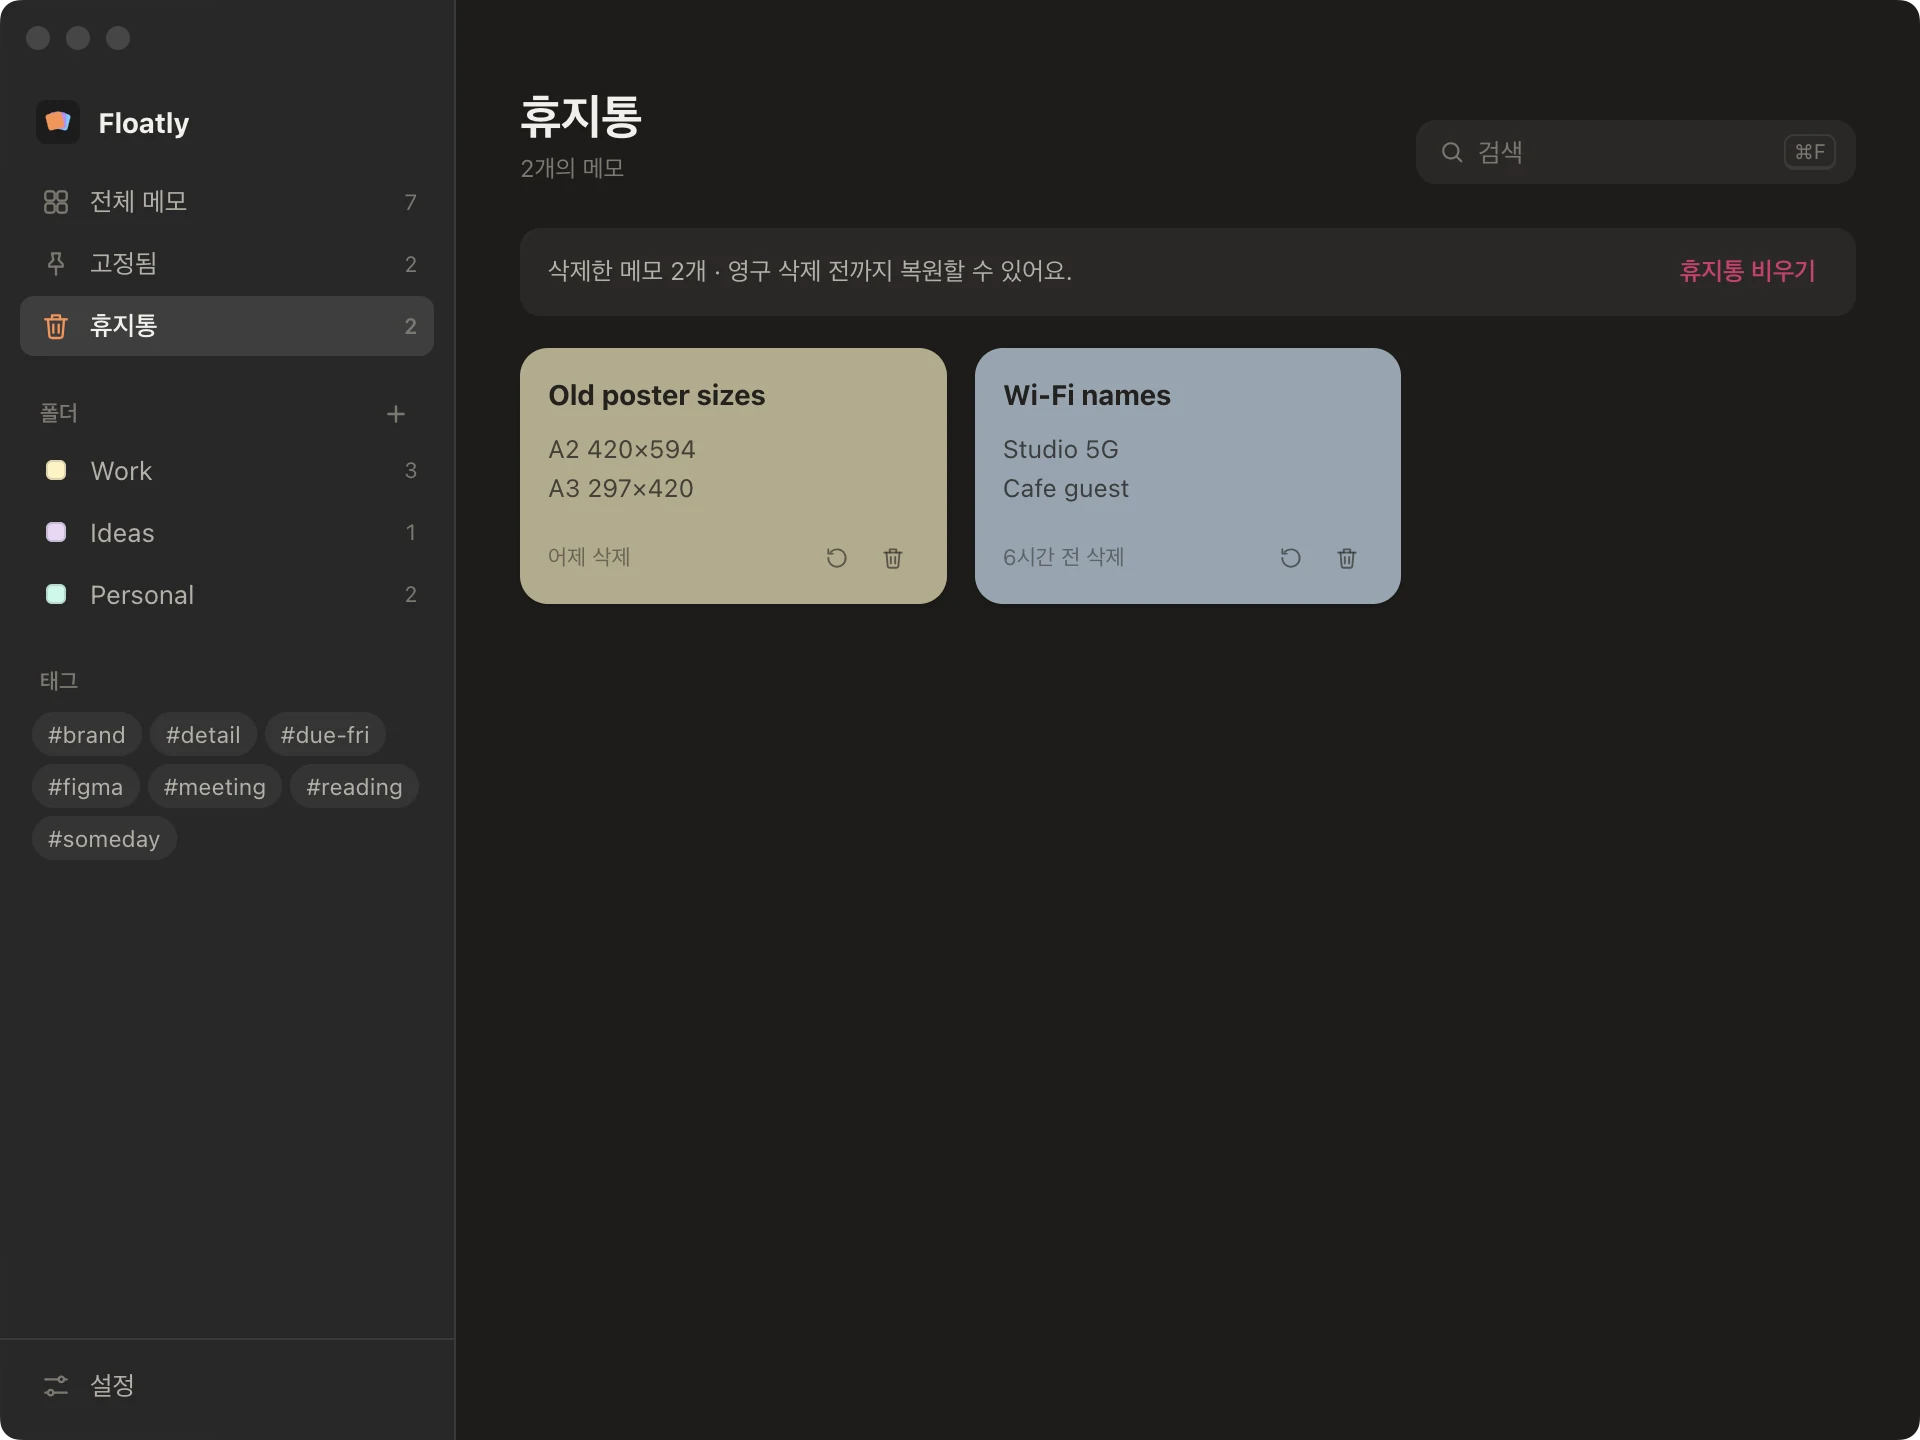This screenshot has height=1440, width=1920.
Task: Click the 폴더 section header
Action: point(59,413)
